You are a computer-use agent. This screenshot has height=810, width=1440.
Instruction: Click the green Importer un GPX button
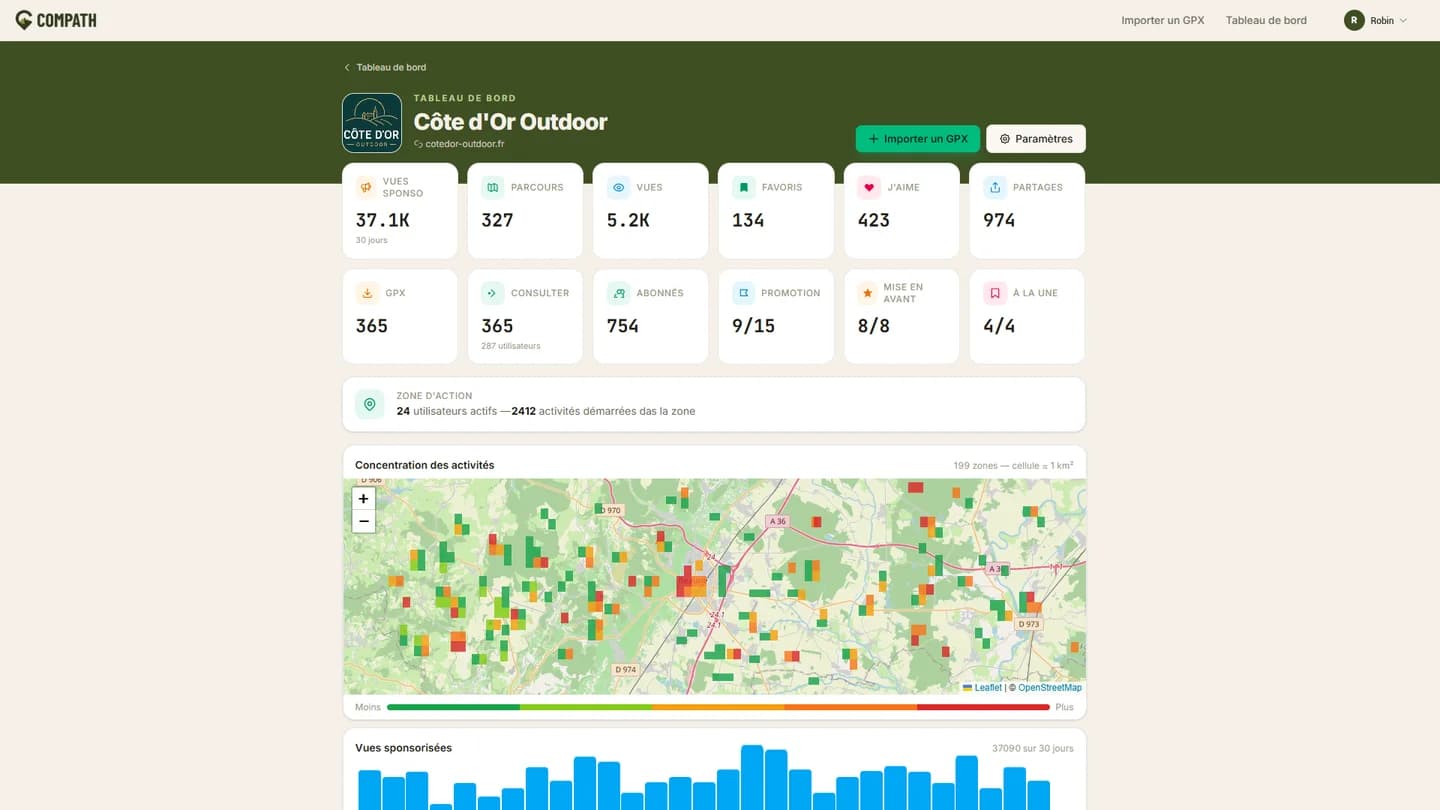(917, 139)
